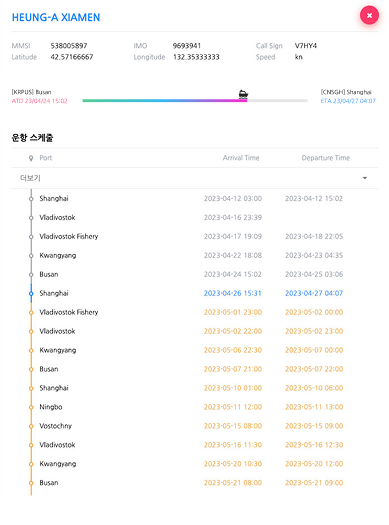Click the voyage progress bar
The image size is (389, 525).
tap(195, 100)
